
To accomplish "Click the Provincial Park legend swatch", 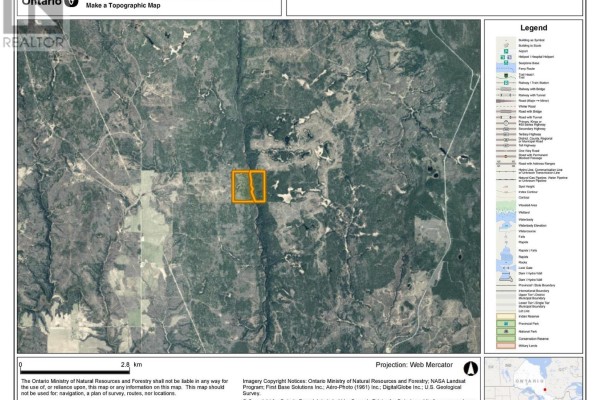I will tap(506, 323).
